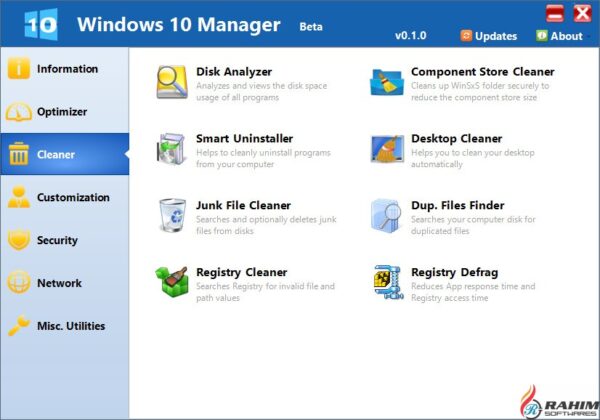Viewport: 600px width, 420px height.
Task: Click the Registry Cleaner title
Action: [x=241, y=272]
